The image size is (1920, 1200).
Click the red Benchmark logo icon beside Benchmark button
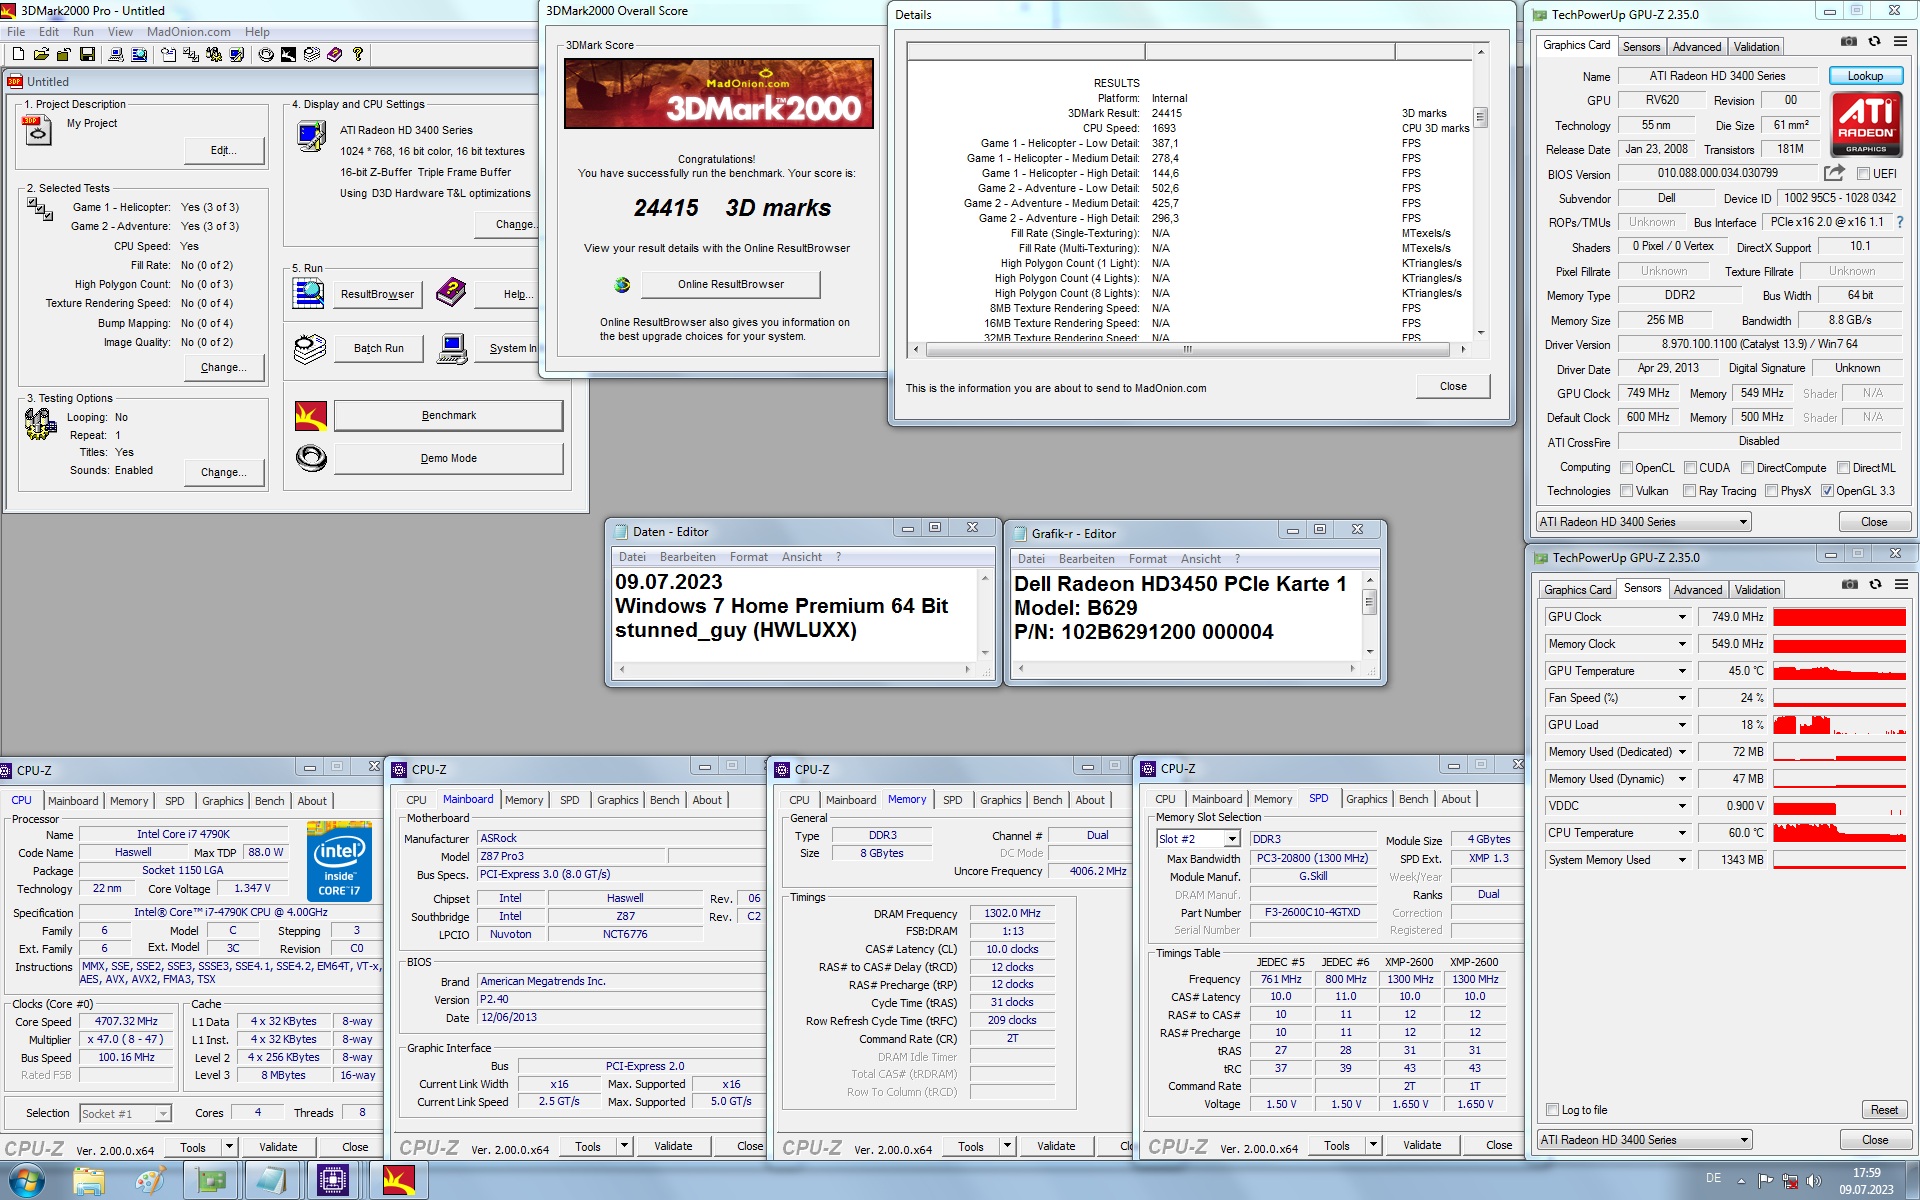(x=311, y=416)
